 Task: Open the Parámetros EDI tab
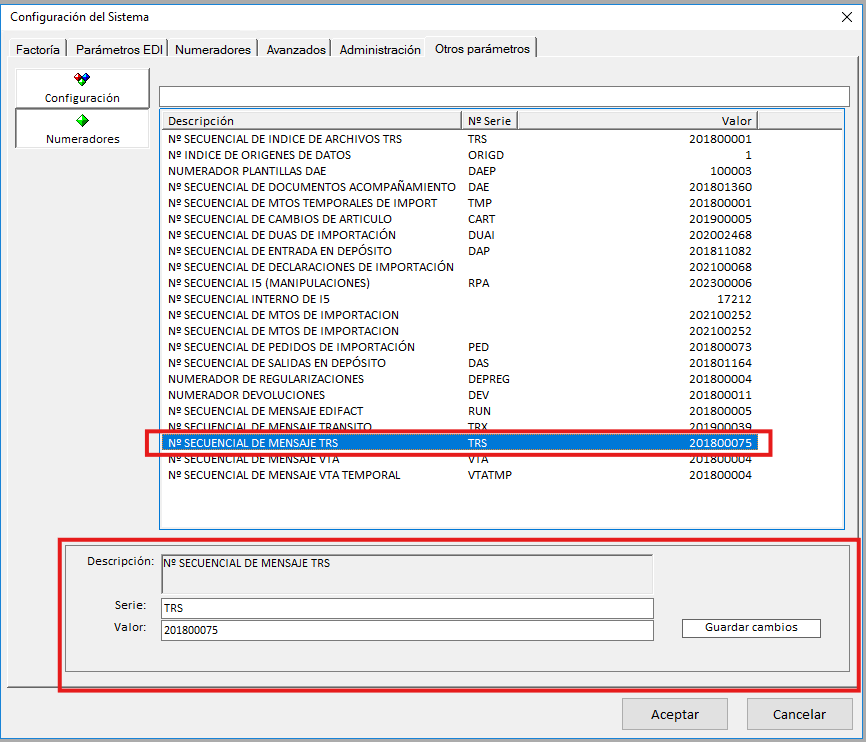118,49
